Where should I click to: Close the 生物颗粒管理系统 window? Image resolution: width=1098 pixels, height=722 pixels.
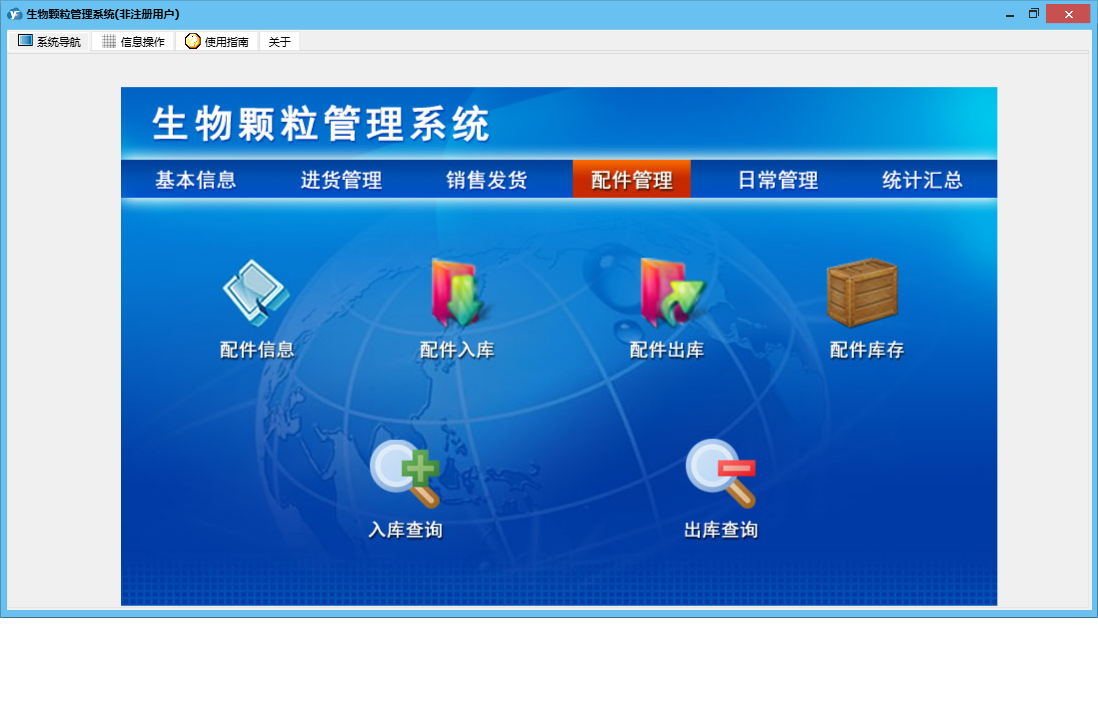1068,14
